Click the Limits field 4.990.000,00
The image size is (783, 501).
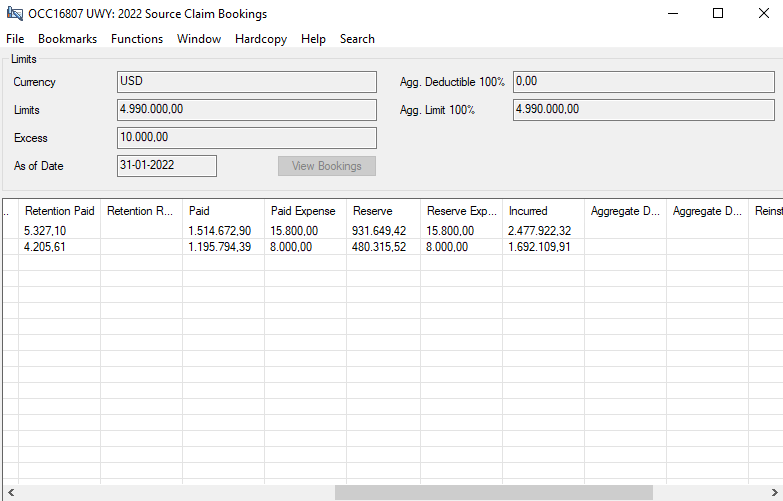tap(247, 110)
